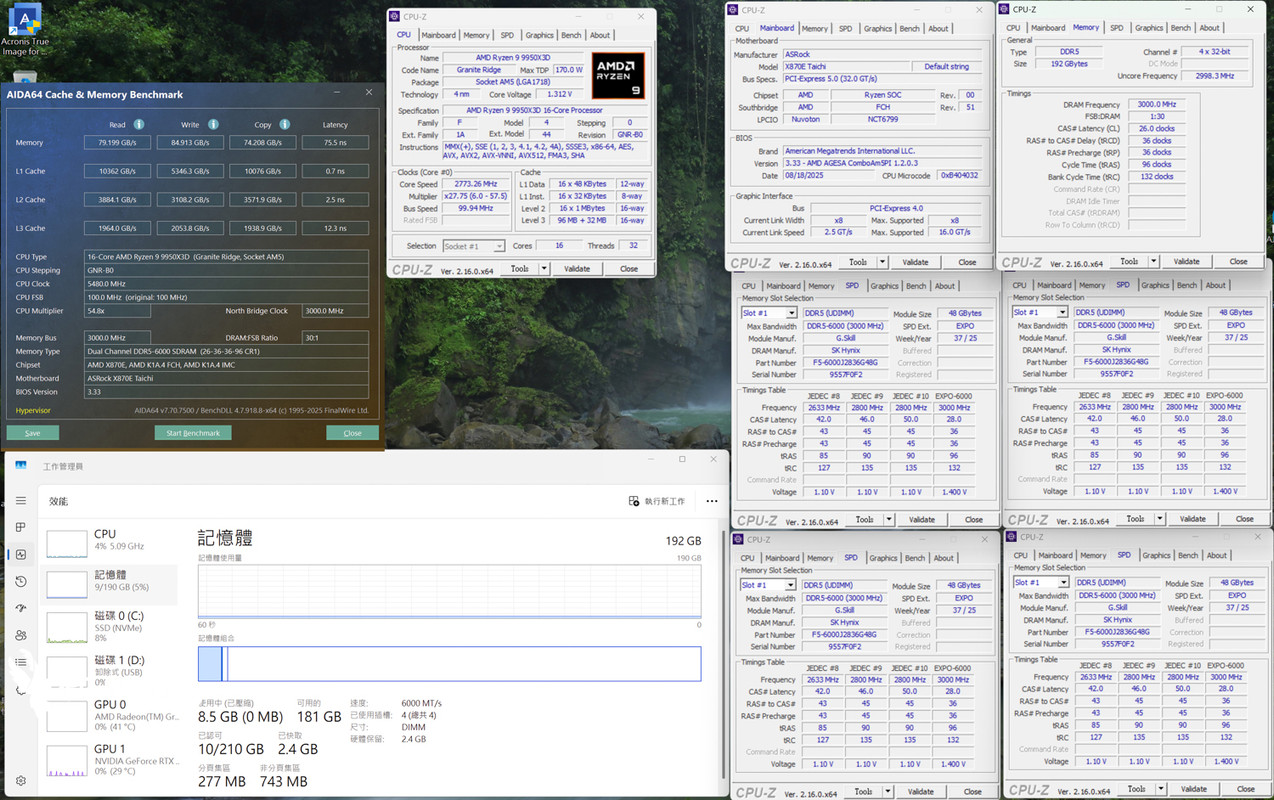This screenshot has width=1274, height=800.
Task: Click Save button in AIDA64 benchmark
Action: [x=33, y=433]
